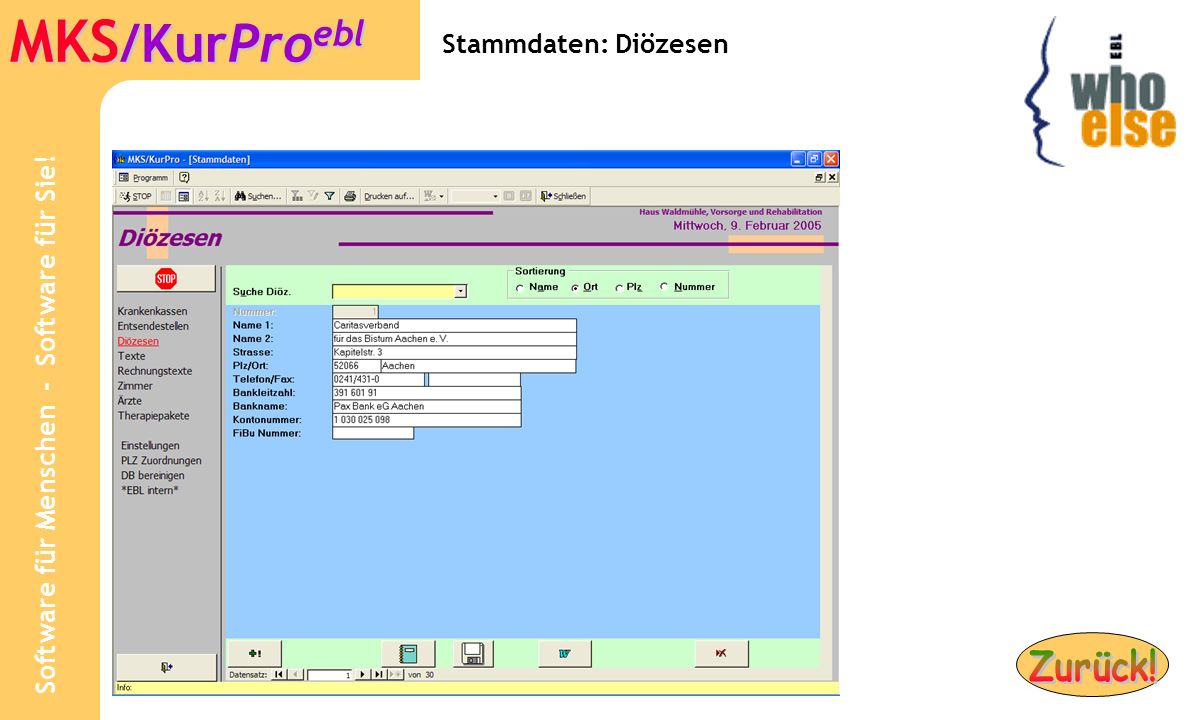Open Rechnungstexte in the sidebar
Screen dimensions: 1200x720
(x=155, y=371)
